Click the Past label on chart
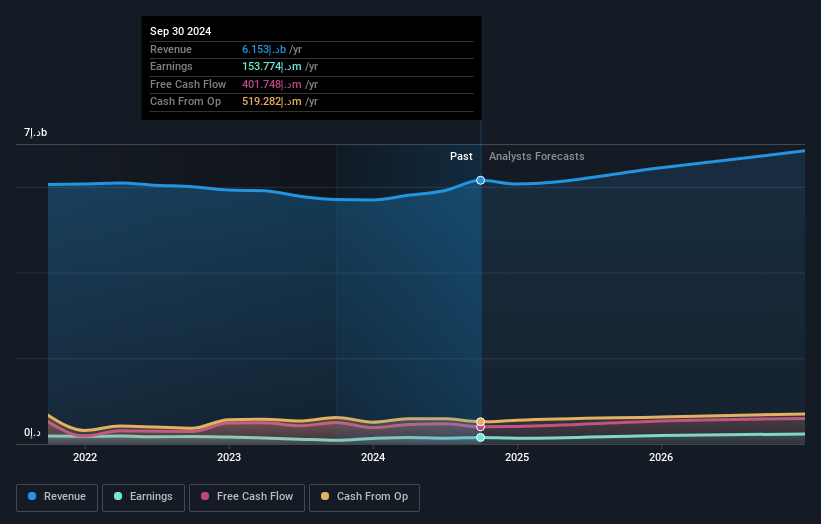Image resolution: width=821 pixels, height=524 pixels. 461,157
